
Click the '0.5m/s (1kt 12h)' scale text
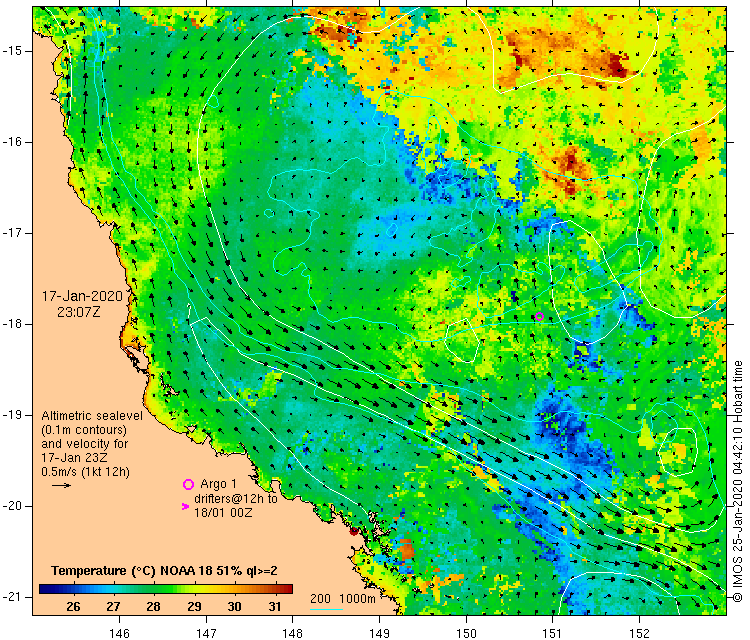[x=85, y=472]
